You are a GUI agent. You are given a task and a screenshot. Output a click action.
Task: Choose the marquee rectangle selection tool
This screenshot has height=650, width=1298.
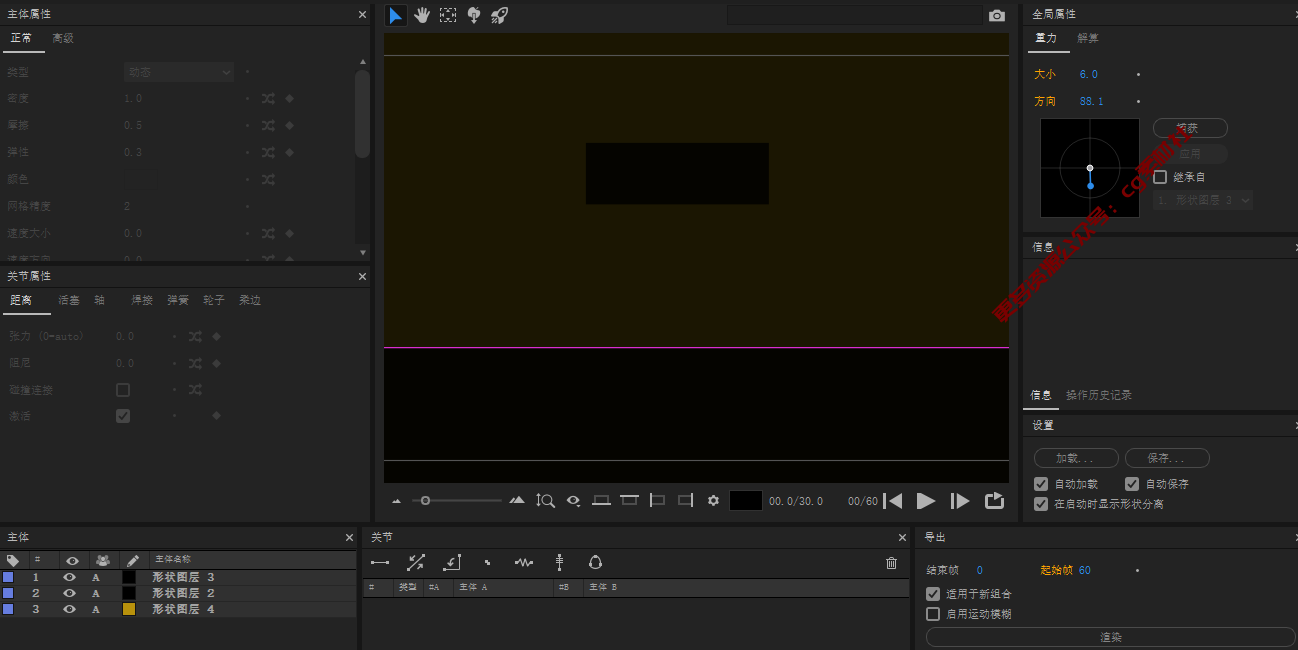coord(448,15)
